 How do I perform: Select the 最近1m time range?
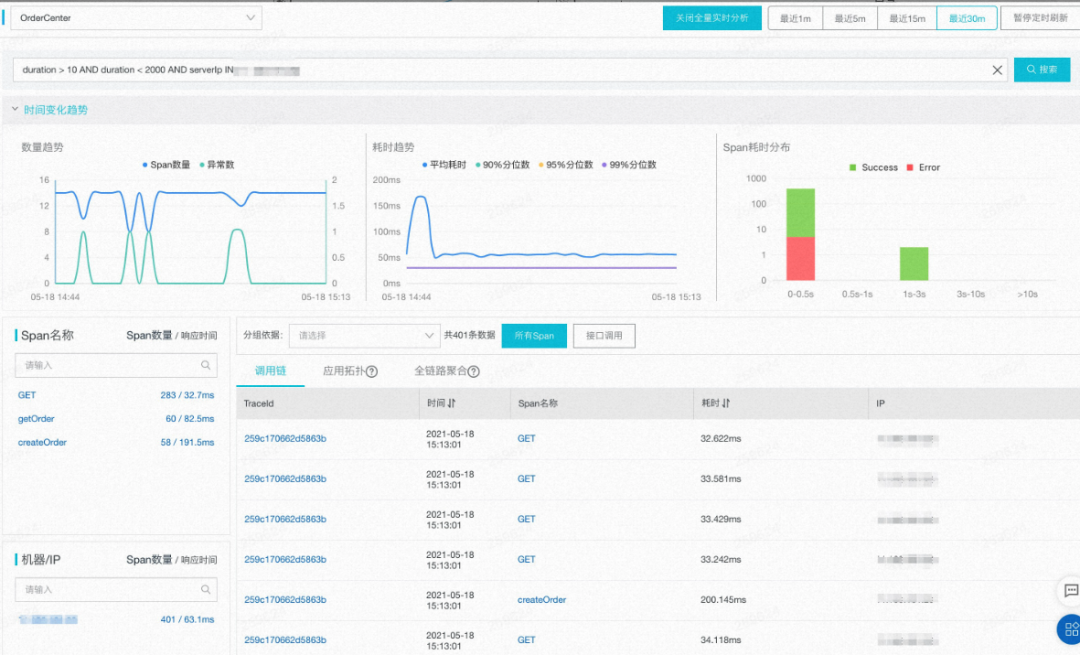pyautogui.click(x=796, y=19)
